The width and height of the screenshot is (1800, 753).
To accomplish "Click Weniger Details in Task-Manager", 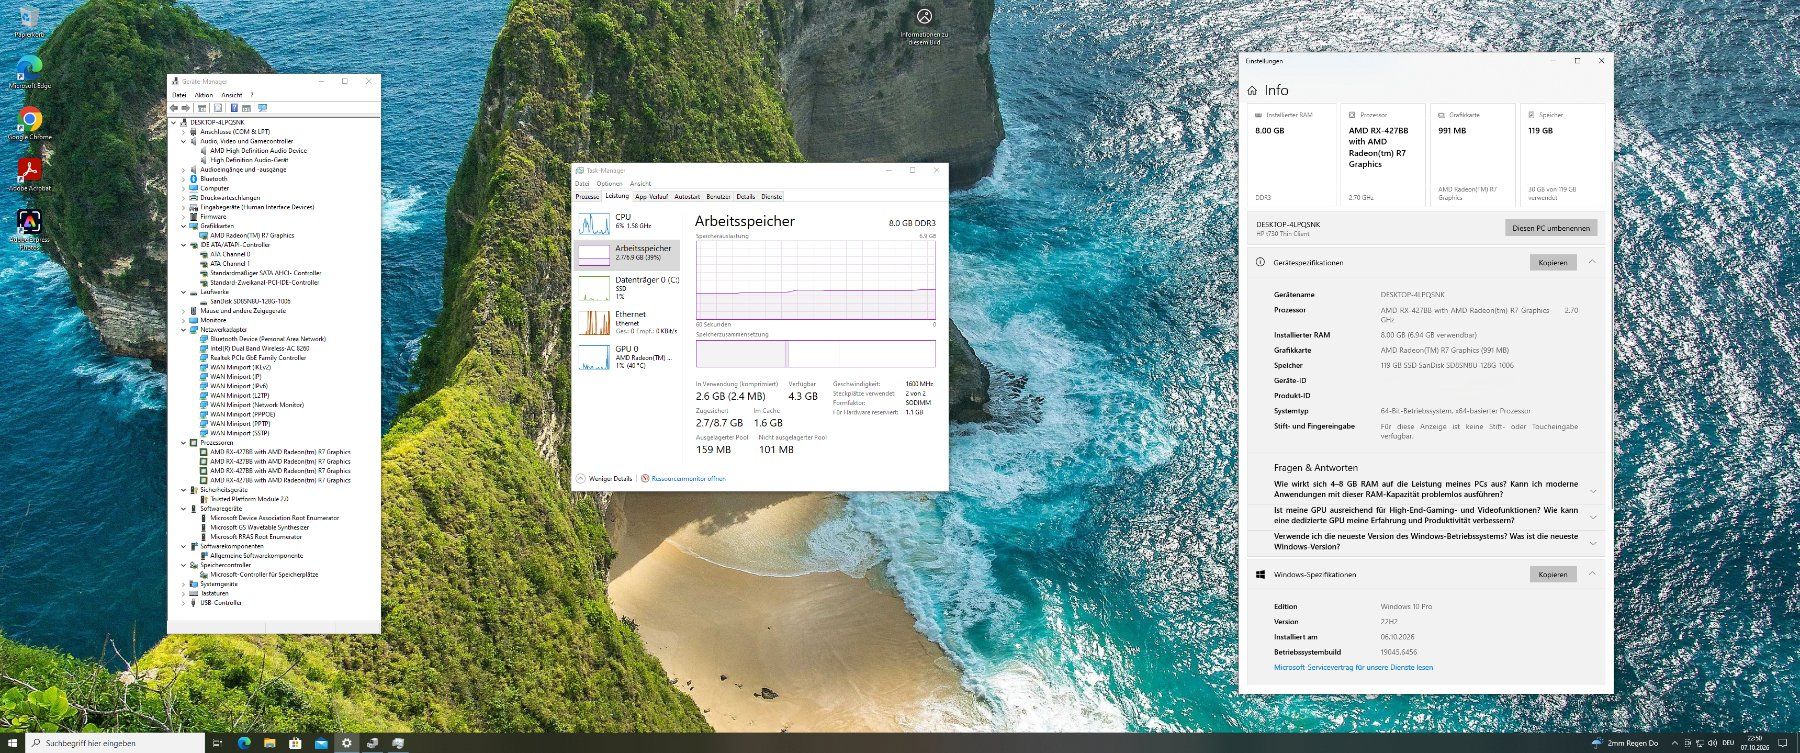I will click(x=604, y=479).
